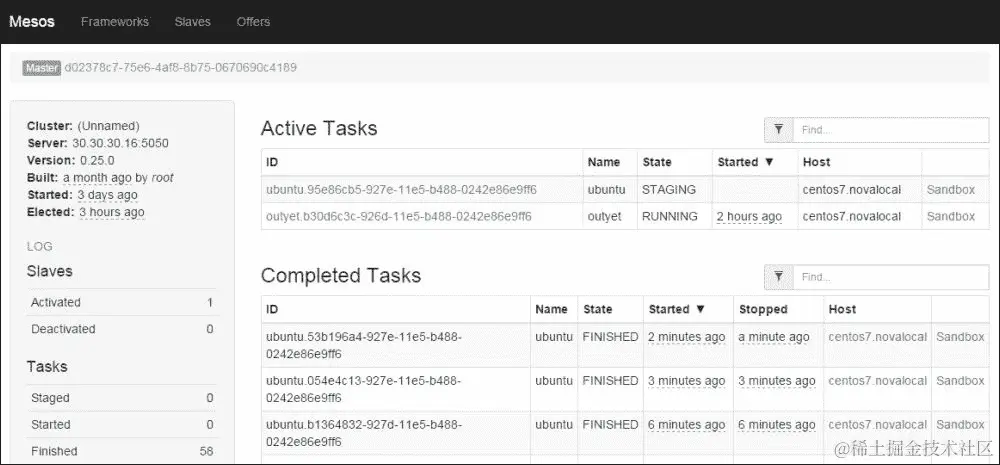
Task: Open Sandbox for task ubuntu.53b196a4
Action: tap(960, 337)
